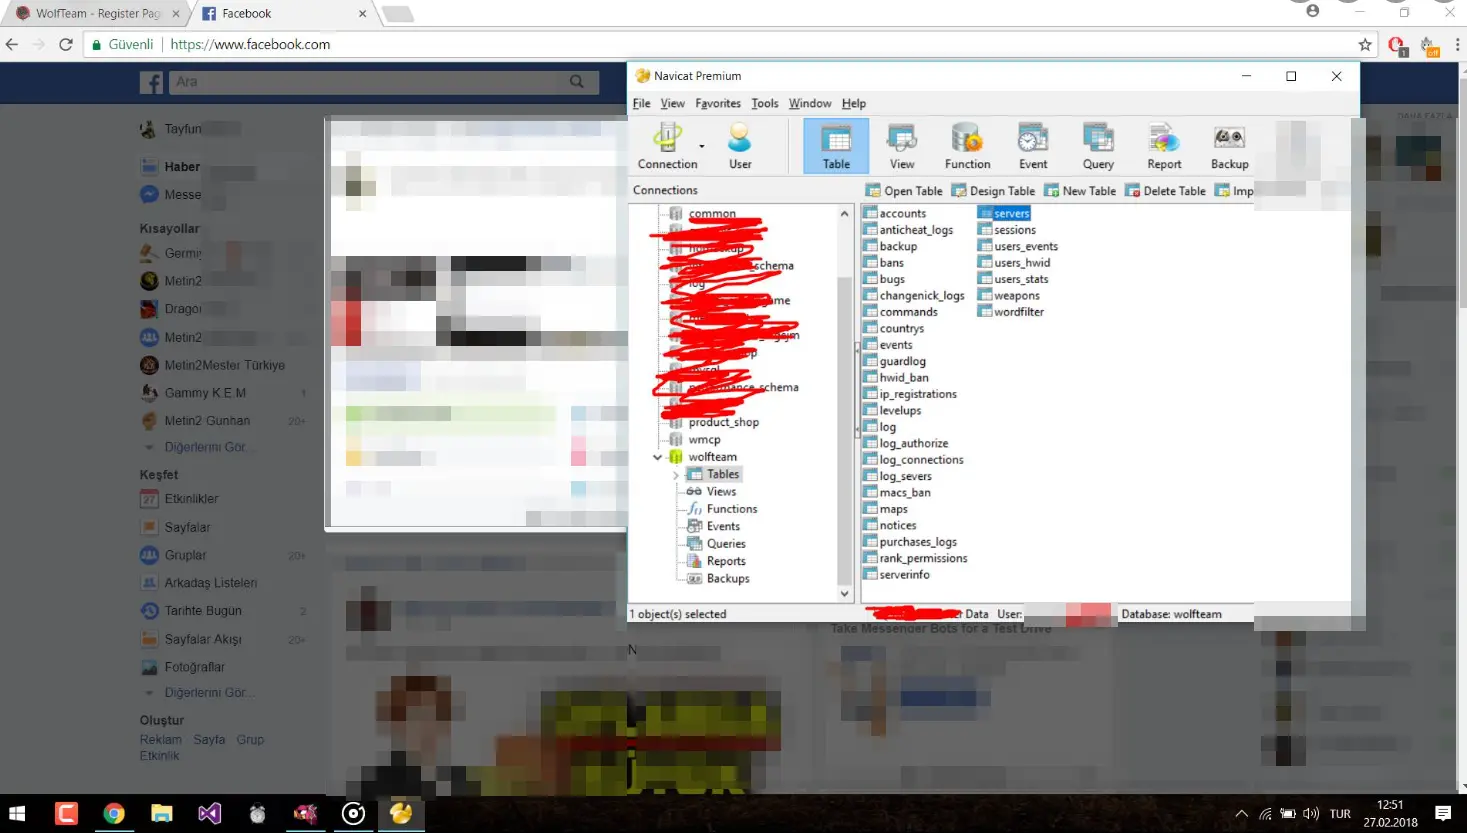Open the Tools menu
Screen dimensions: 1467x833
point(764,104)
